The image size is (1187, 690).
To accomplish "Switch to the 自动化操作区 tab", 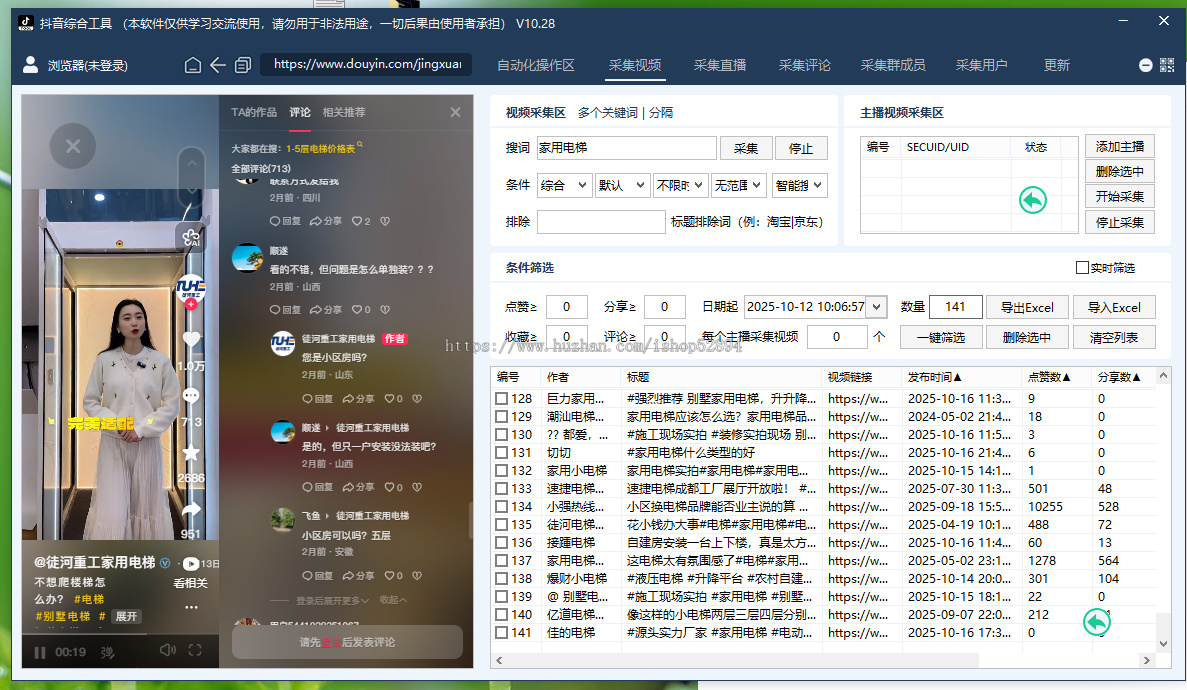I will pyautogui.click(x=535, y=65).
